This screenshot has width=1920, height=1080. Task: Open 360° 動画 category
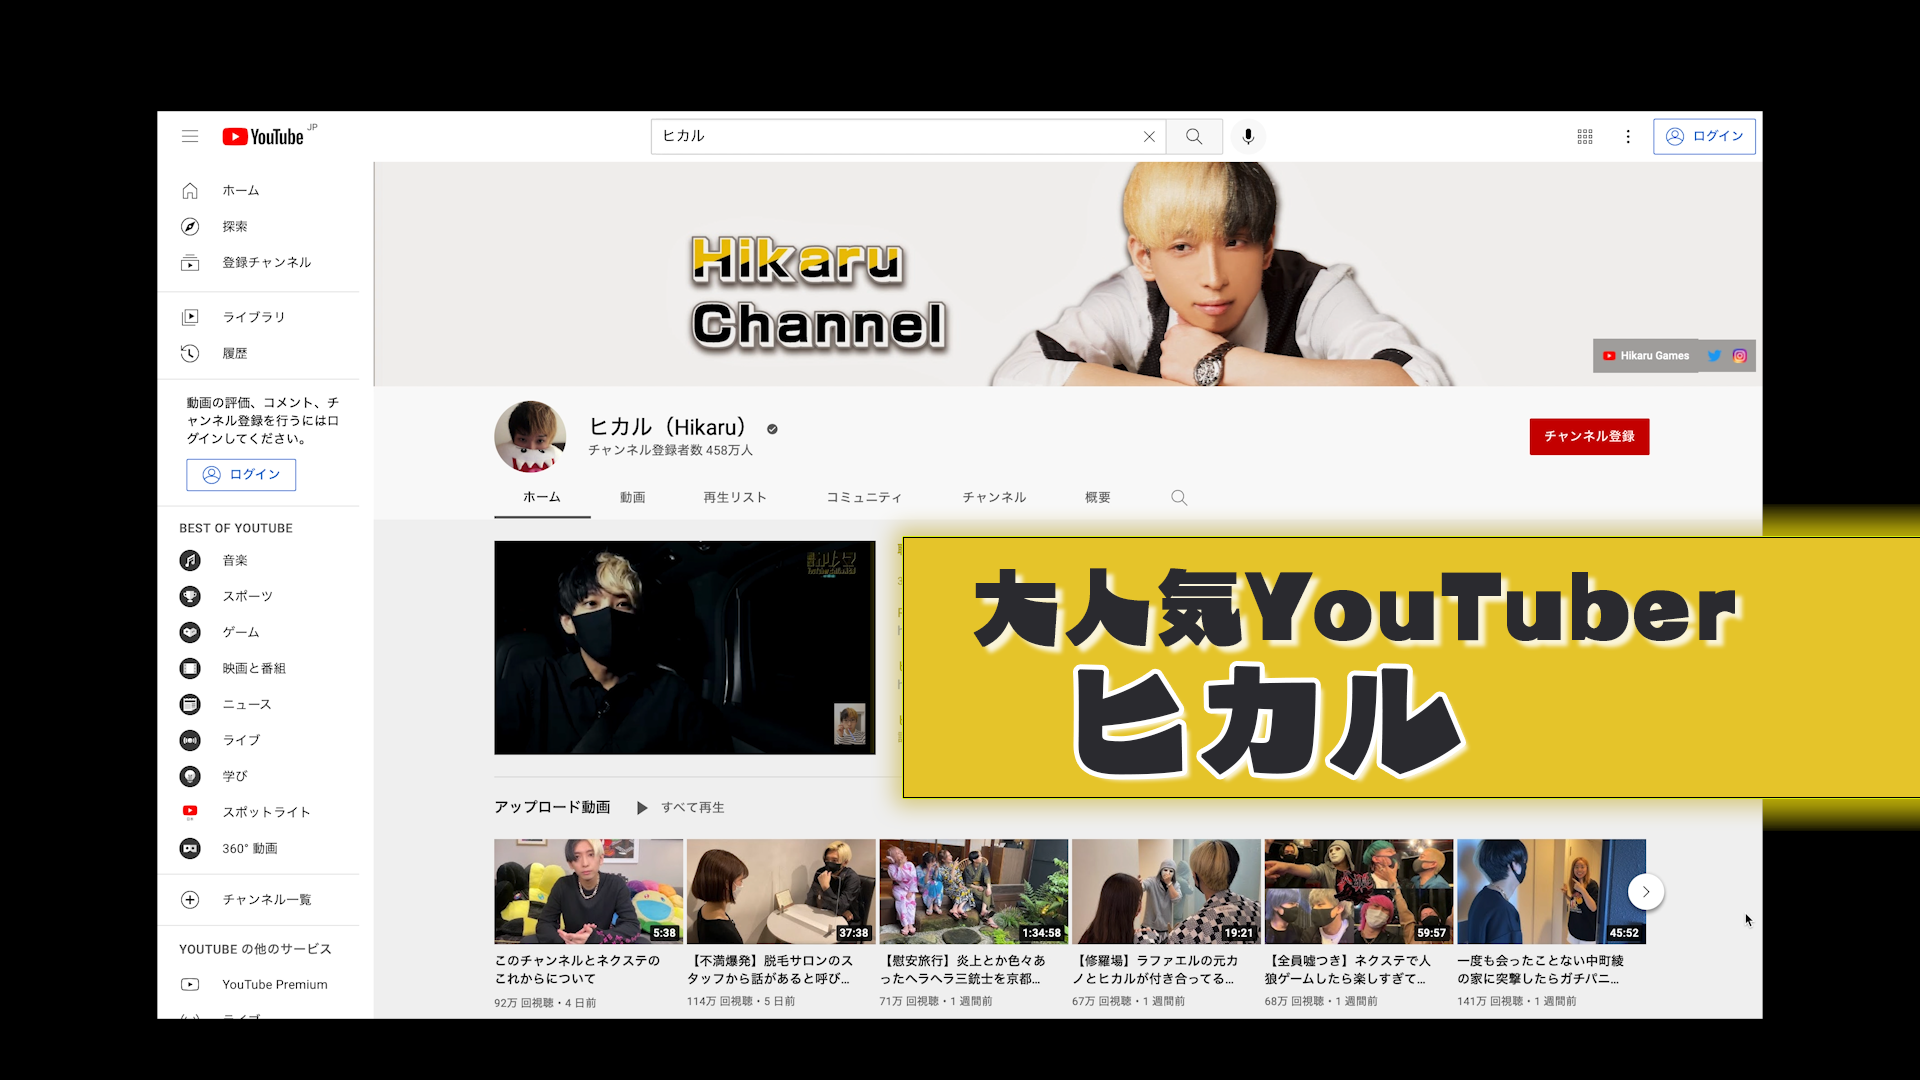pyautogui.click(x=258, y=849)
